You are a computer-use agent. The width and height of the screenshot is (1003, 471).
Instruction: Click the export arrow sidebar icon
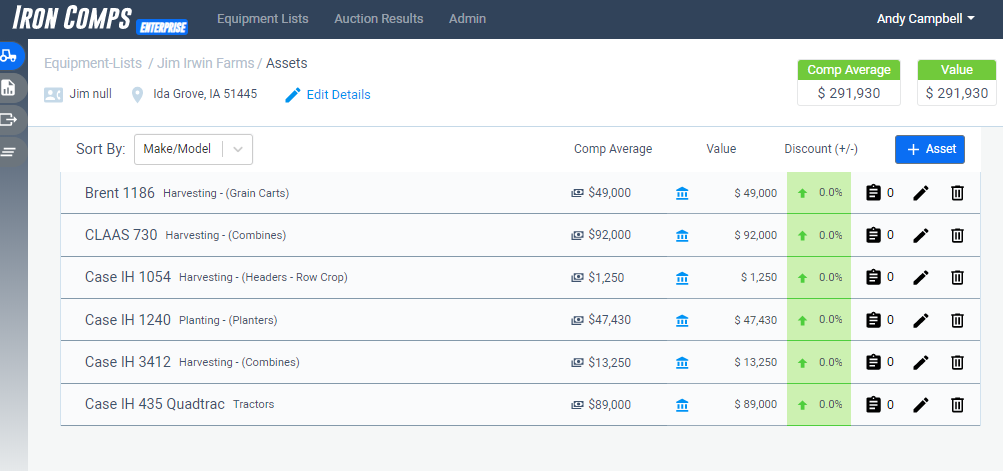pyautogui.click(x=8, y=120)
